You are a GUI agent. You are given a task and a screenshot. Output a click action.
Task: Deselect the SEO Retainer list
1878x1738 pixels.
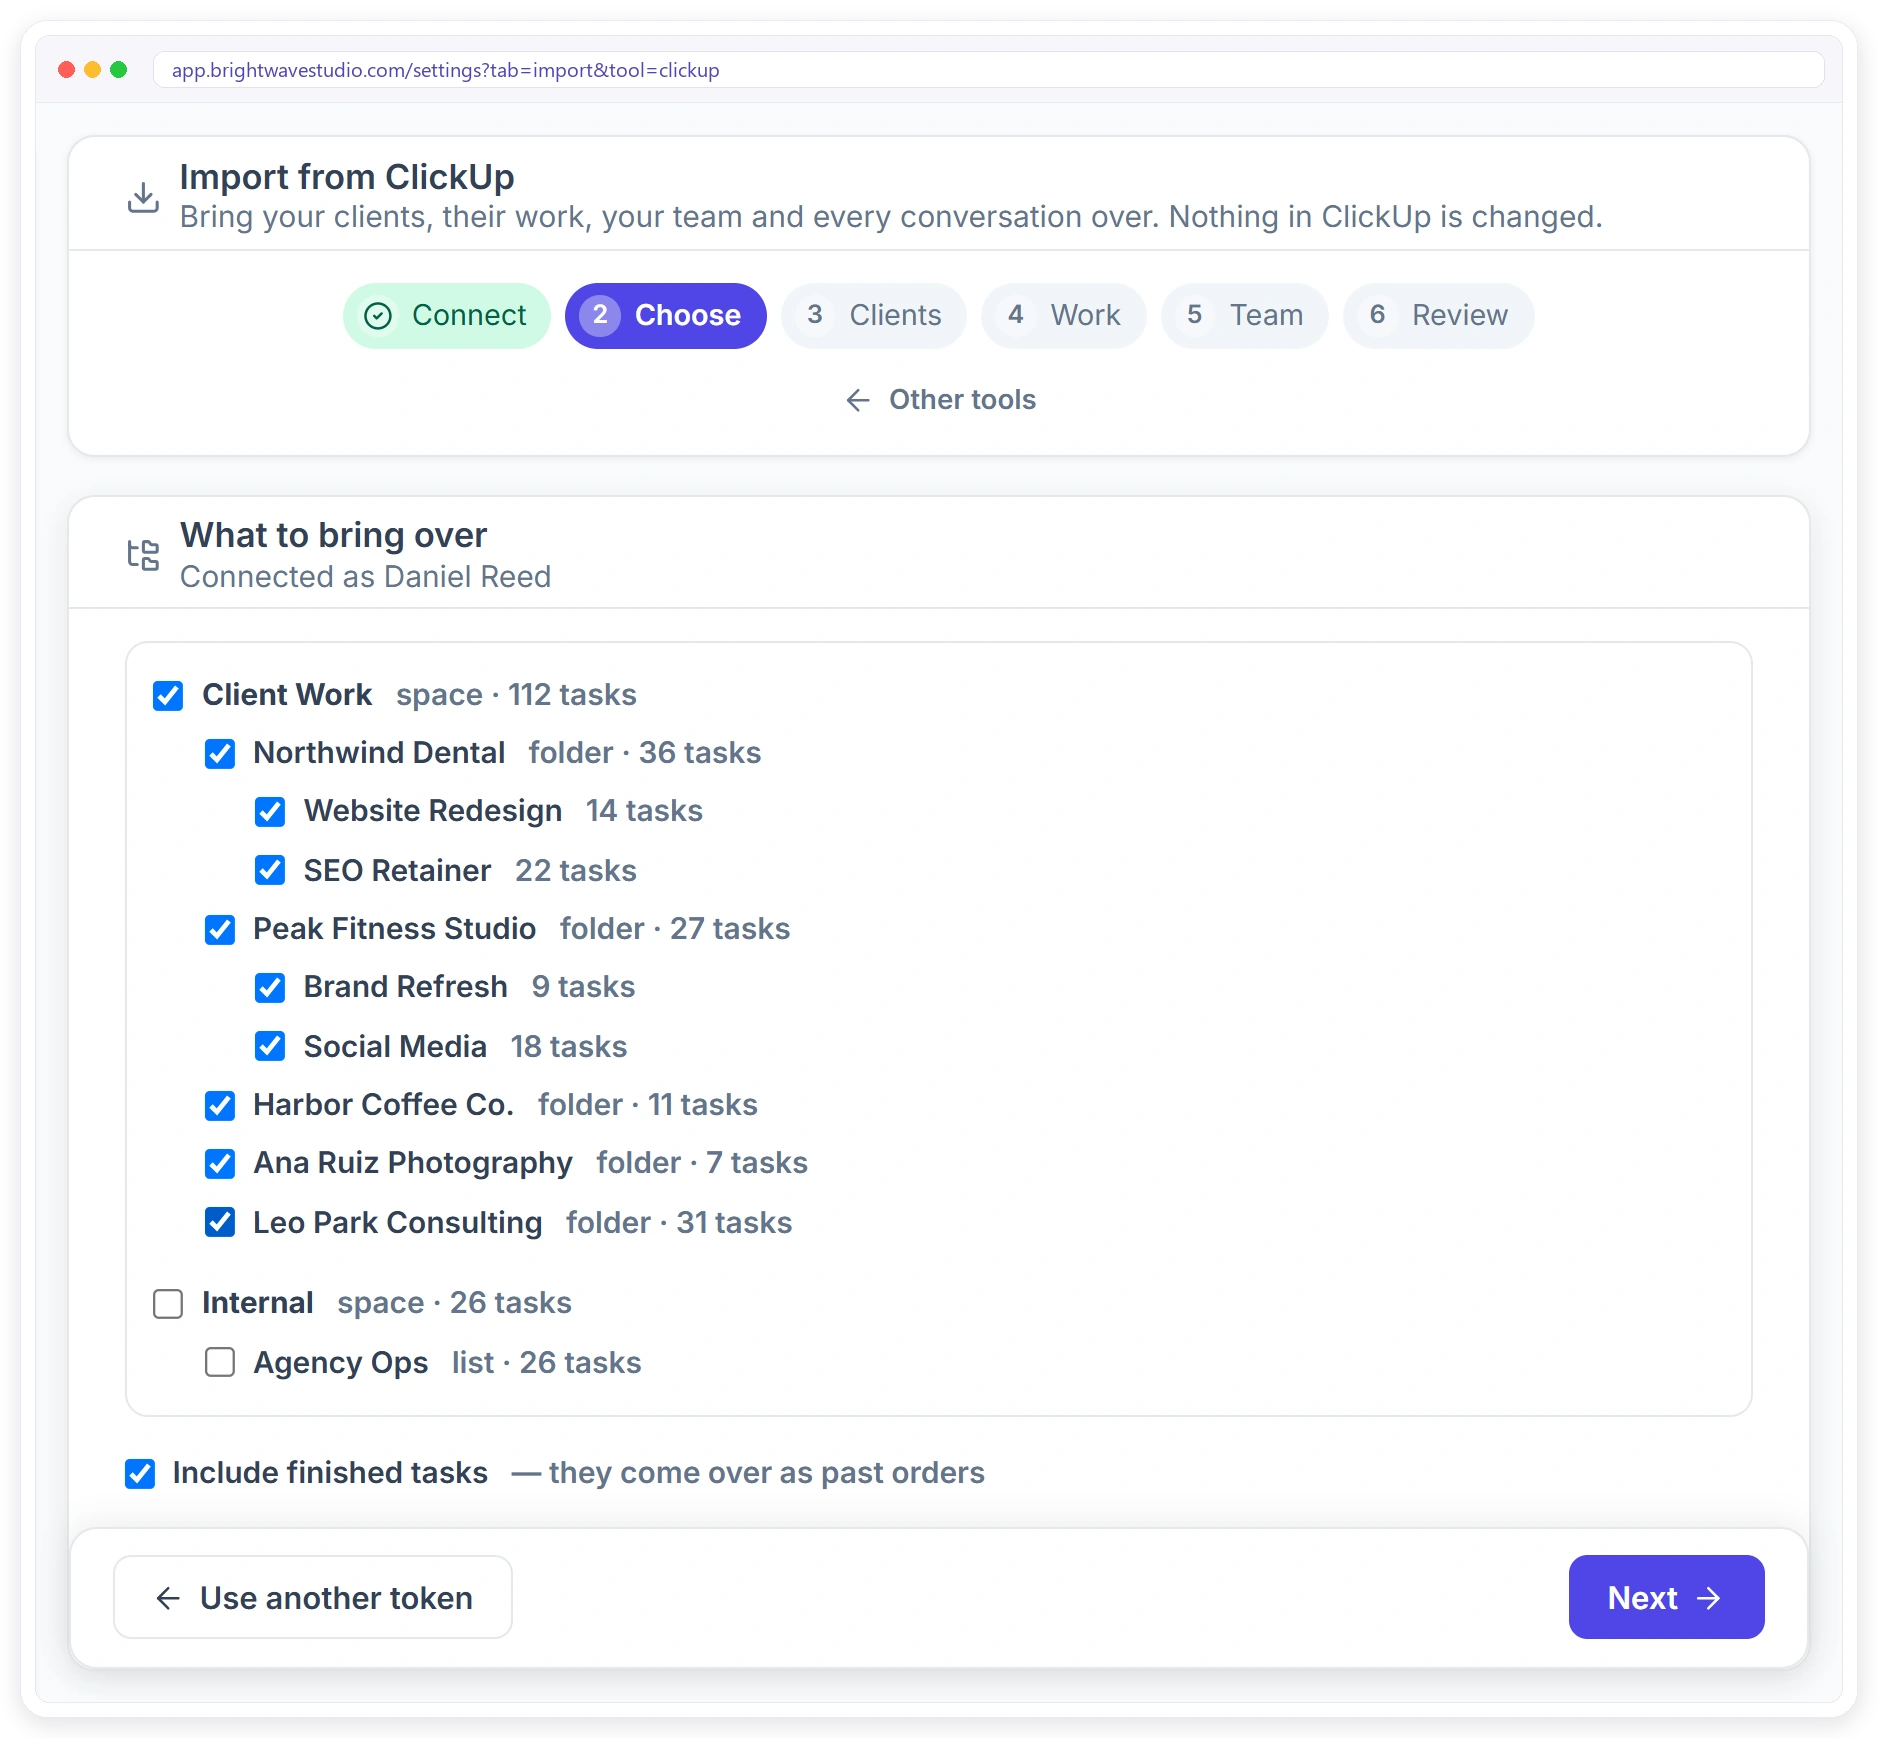(270, 870)
